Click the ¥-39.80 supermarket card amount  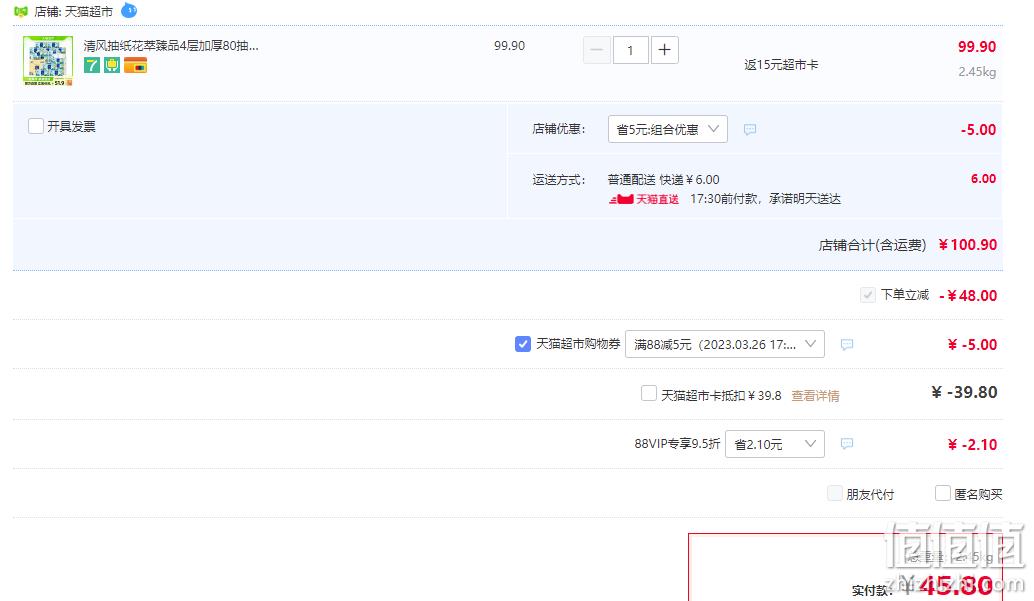[964, 393]
